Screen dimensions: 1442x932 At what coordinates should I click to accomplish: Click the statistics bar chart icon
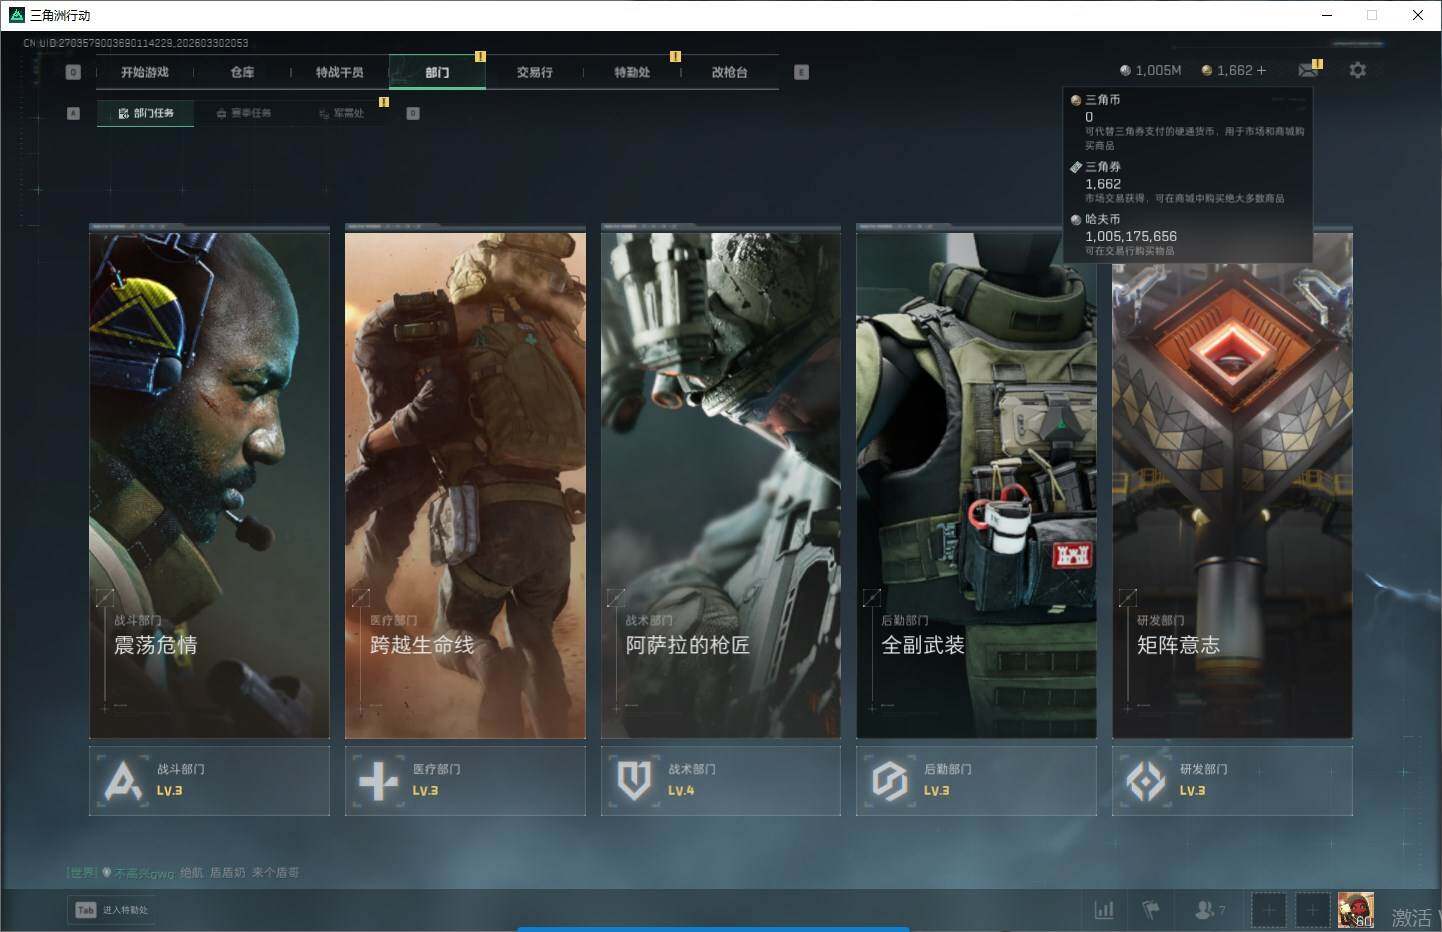coord(1104,909)
